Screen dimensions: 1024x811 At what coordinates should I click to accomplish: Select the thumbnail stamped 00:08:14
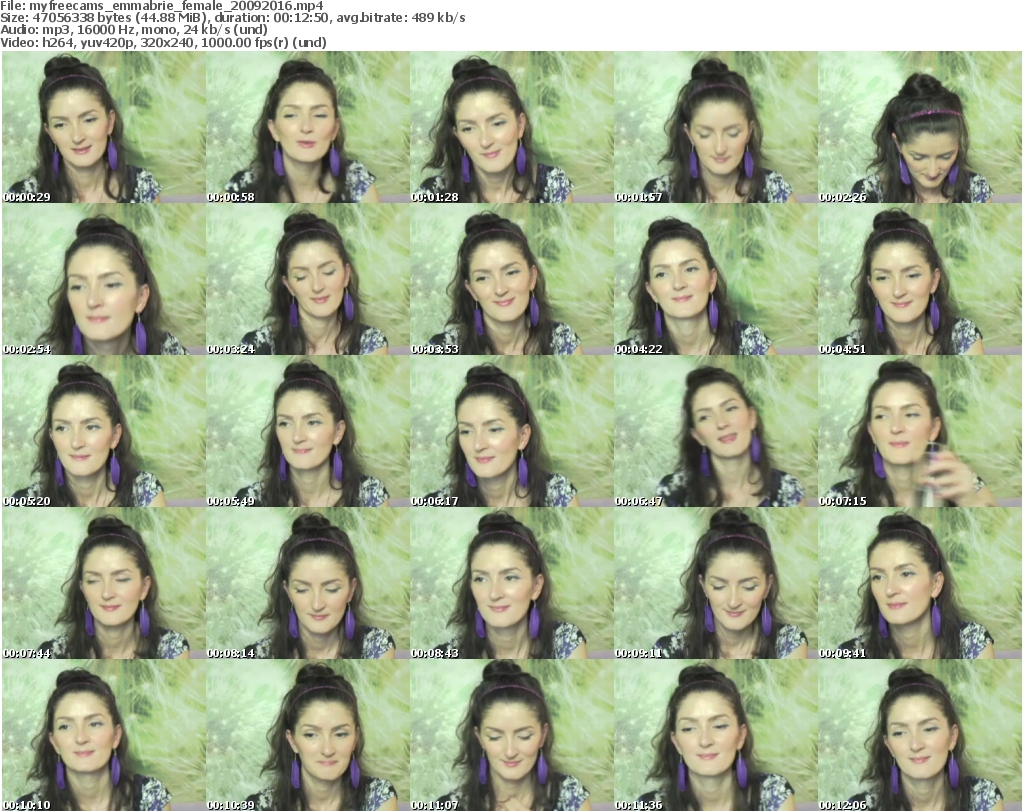pyautogui.click(x=308, y=584)
